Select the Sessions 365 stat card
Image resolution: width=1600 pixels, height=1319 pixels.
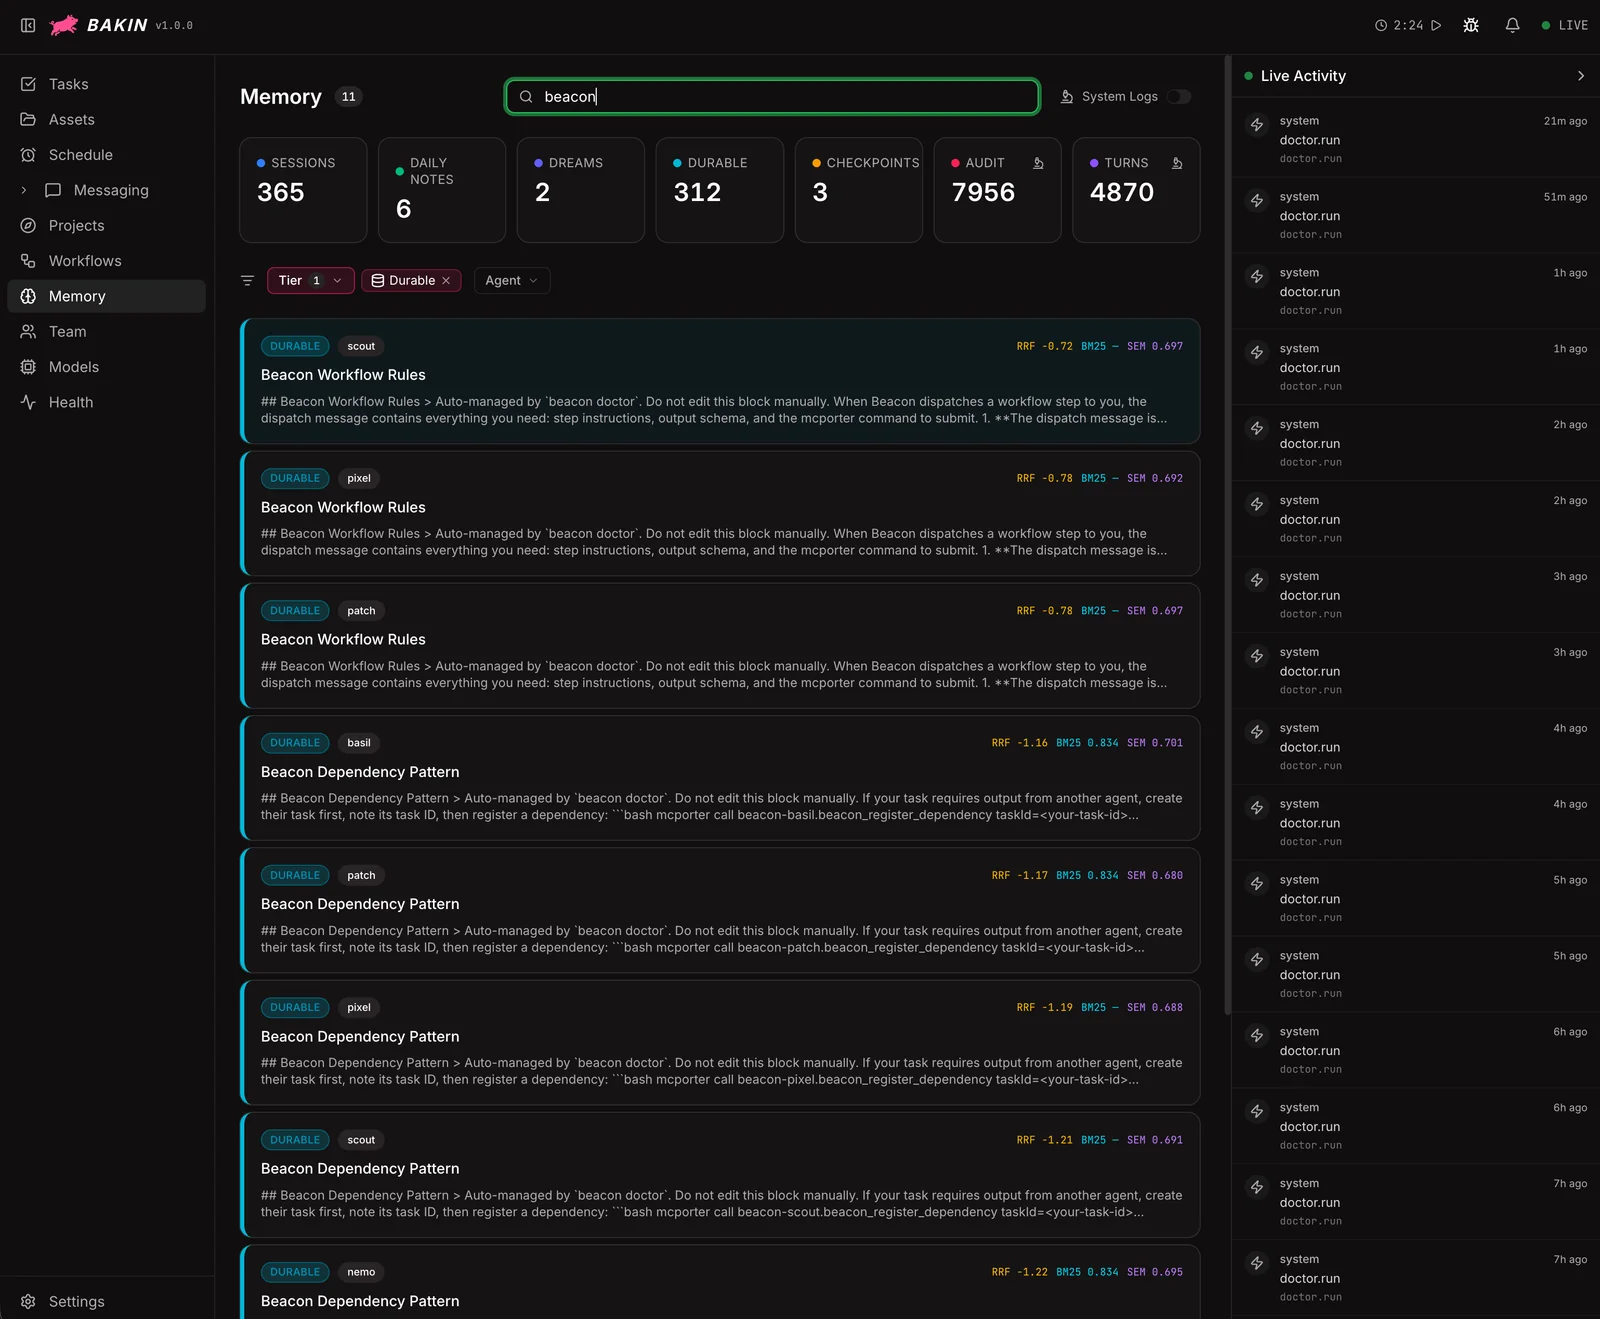pyautogui.click(x=303, y=190)
